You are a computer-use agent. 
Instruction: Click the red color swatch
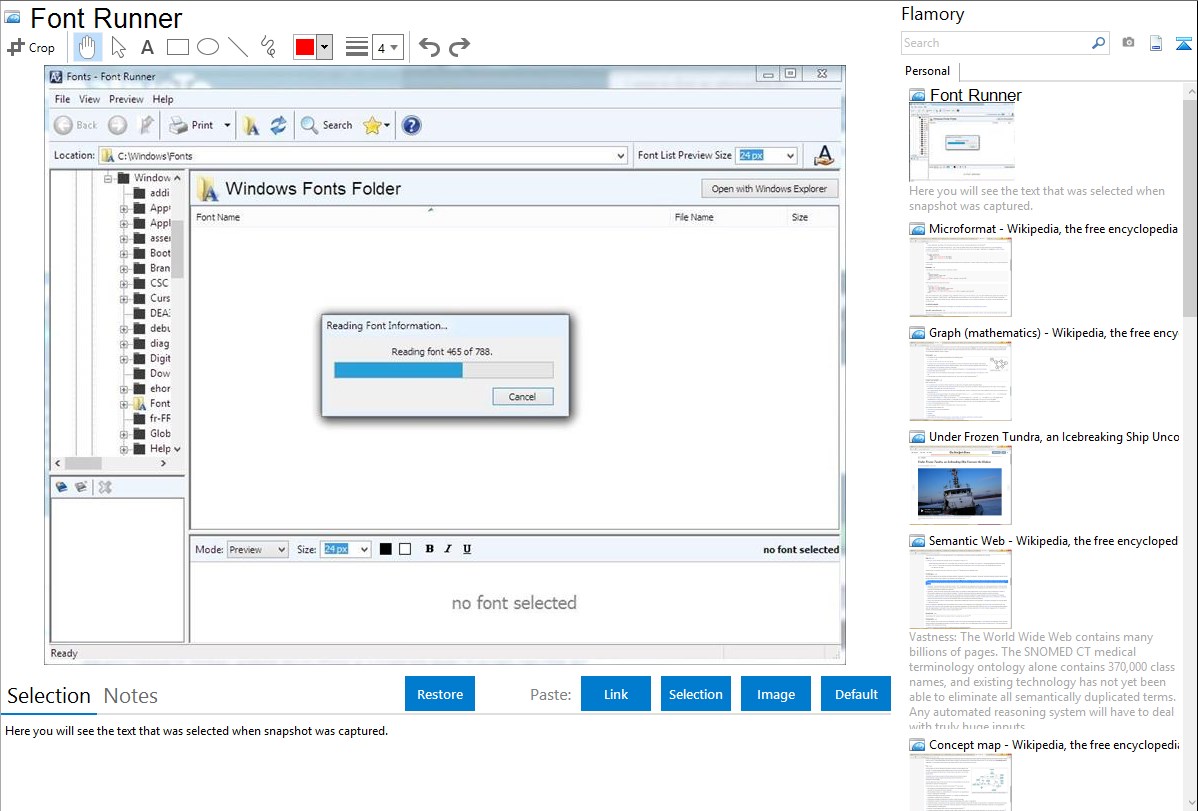click(305, 47)
